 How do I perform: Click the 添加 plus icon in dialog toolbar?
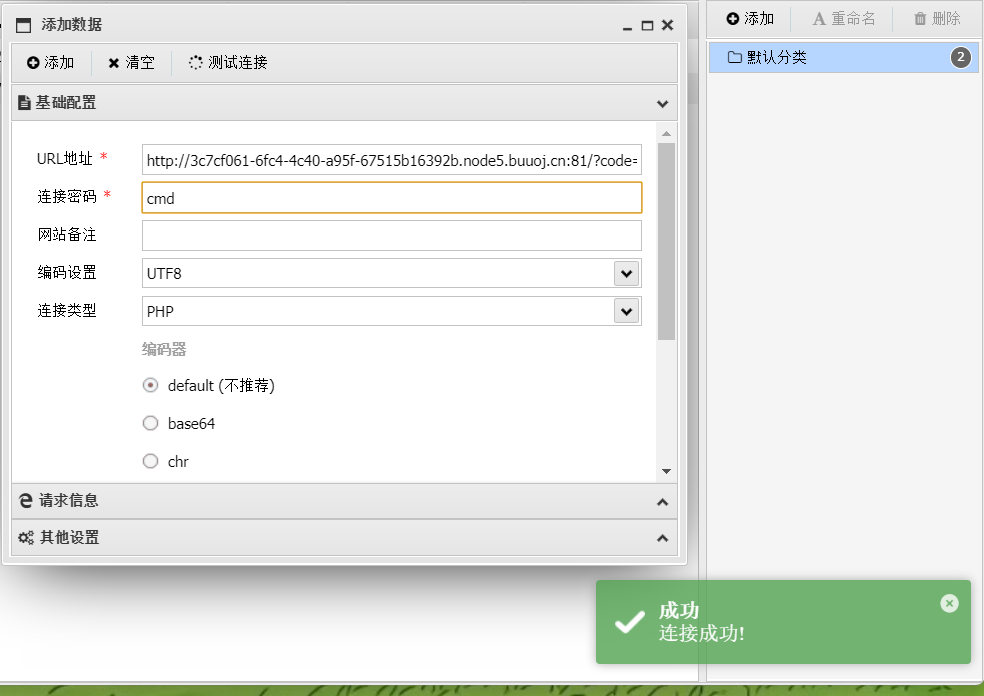33,63
